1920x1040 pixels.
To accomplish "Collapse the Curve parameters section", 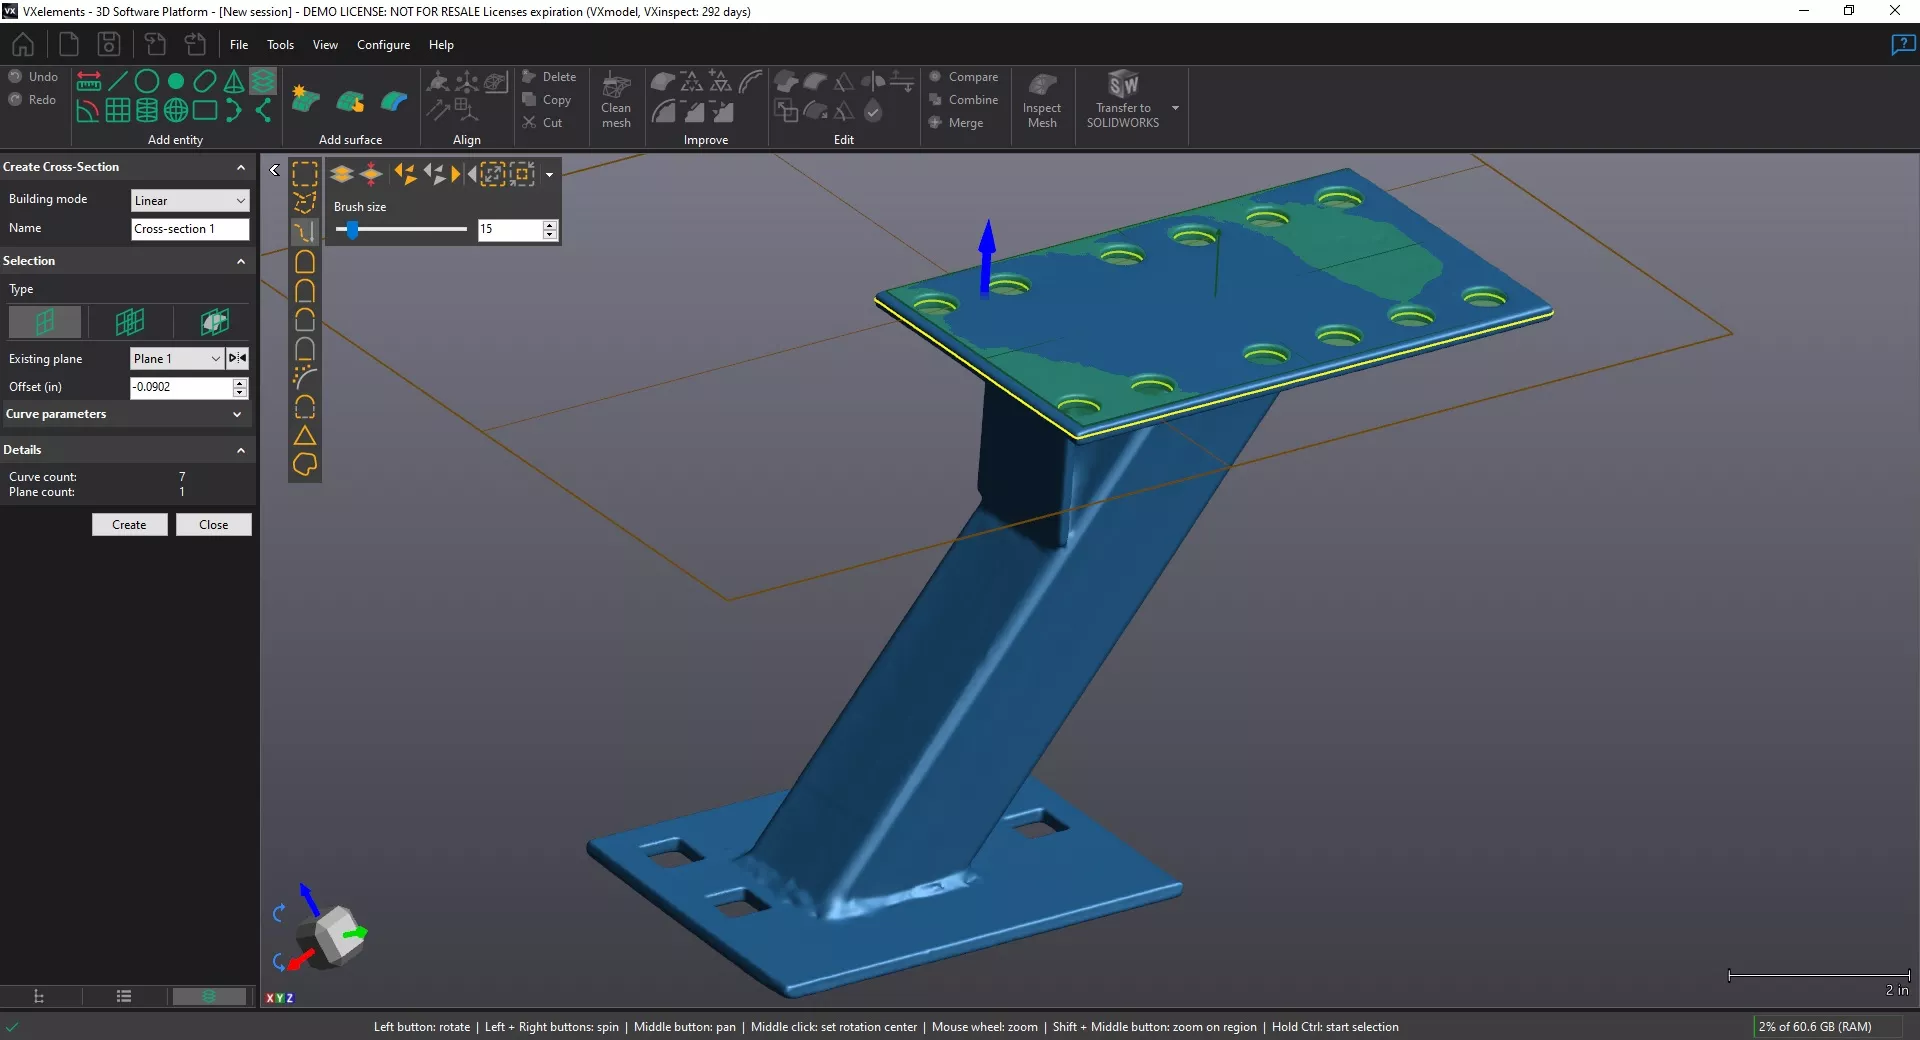I will coord(238,414).
